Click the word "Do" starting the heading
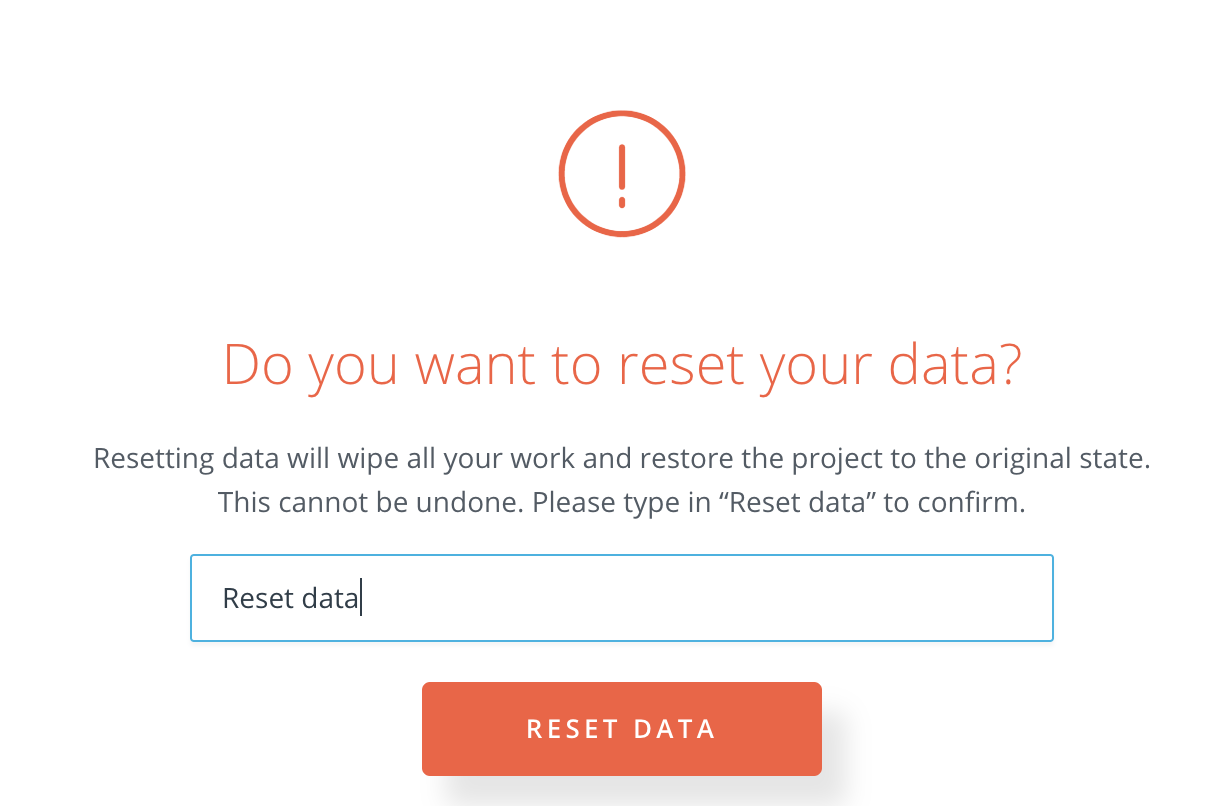Image resolution: width=1224 pixels, height=806 pixels. click(258, 365)
